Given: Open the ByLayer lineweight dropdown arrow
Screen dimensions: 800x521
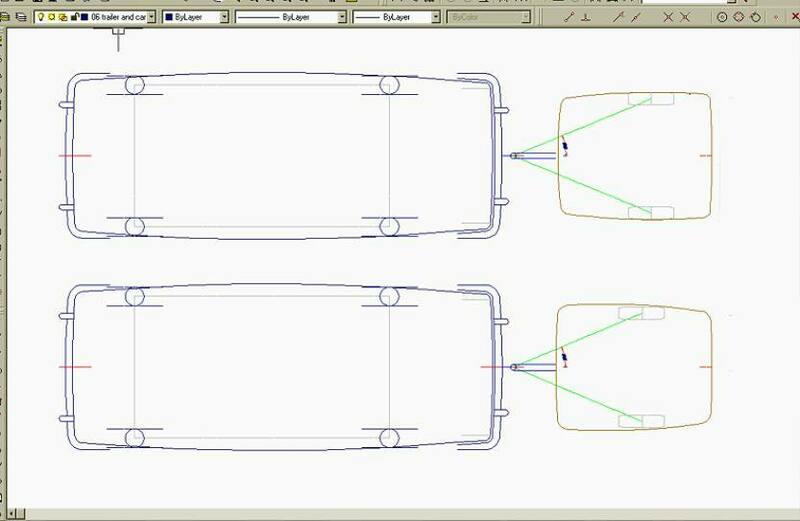Looking at the screenshot, I should coord(437,17).
